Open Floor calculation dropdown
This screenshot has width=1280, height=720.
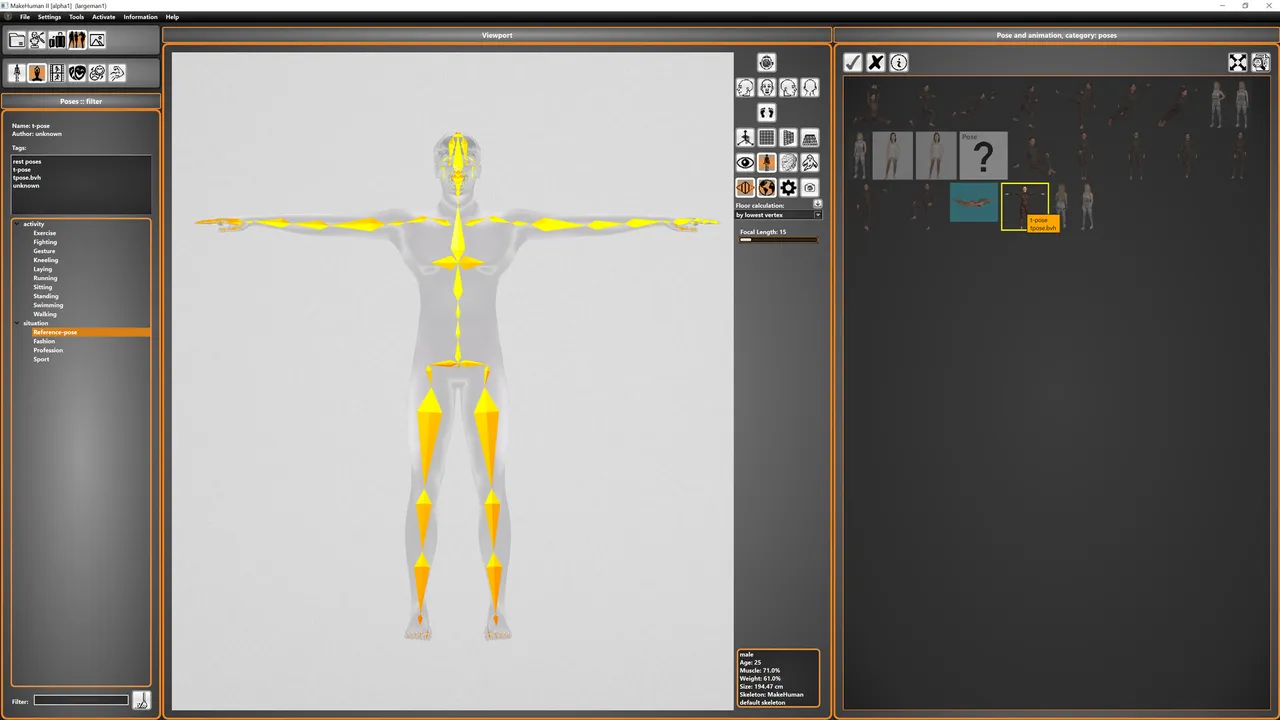(x=778, y=215)
